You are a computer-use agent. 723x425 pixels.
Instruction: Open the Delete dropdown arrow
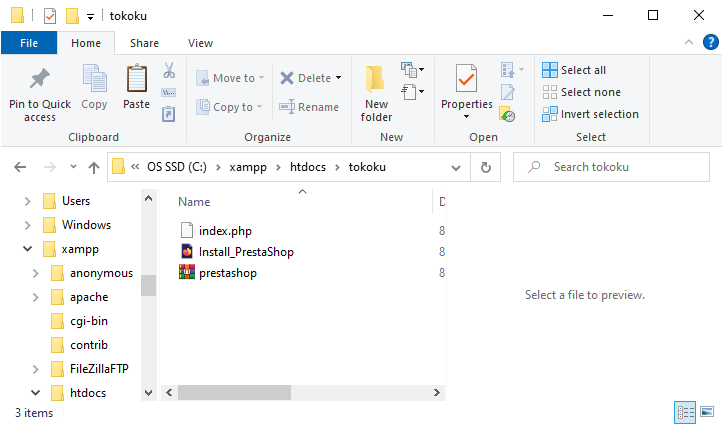pyautogui.click(x=338, y=78)
